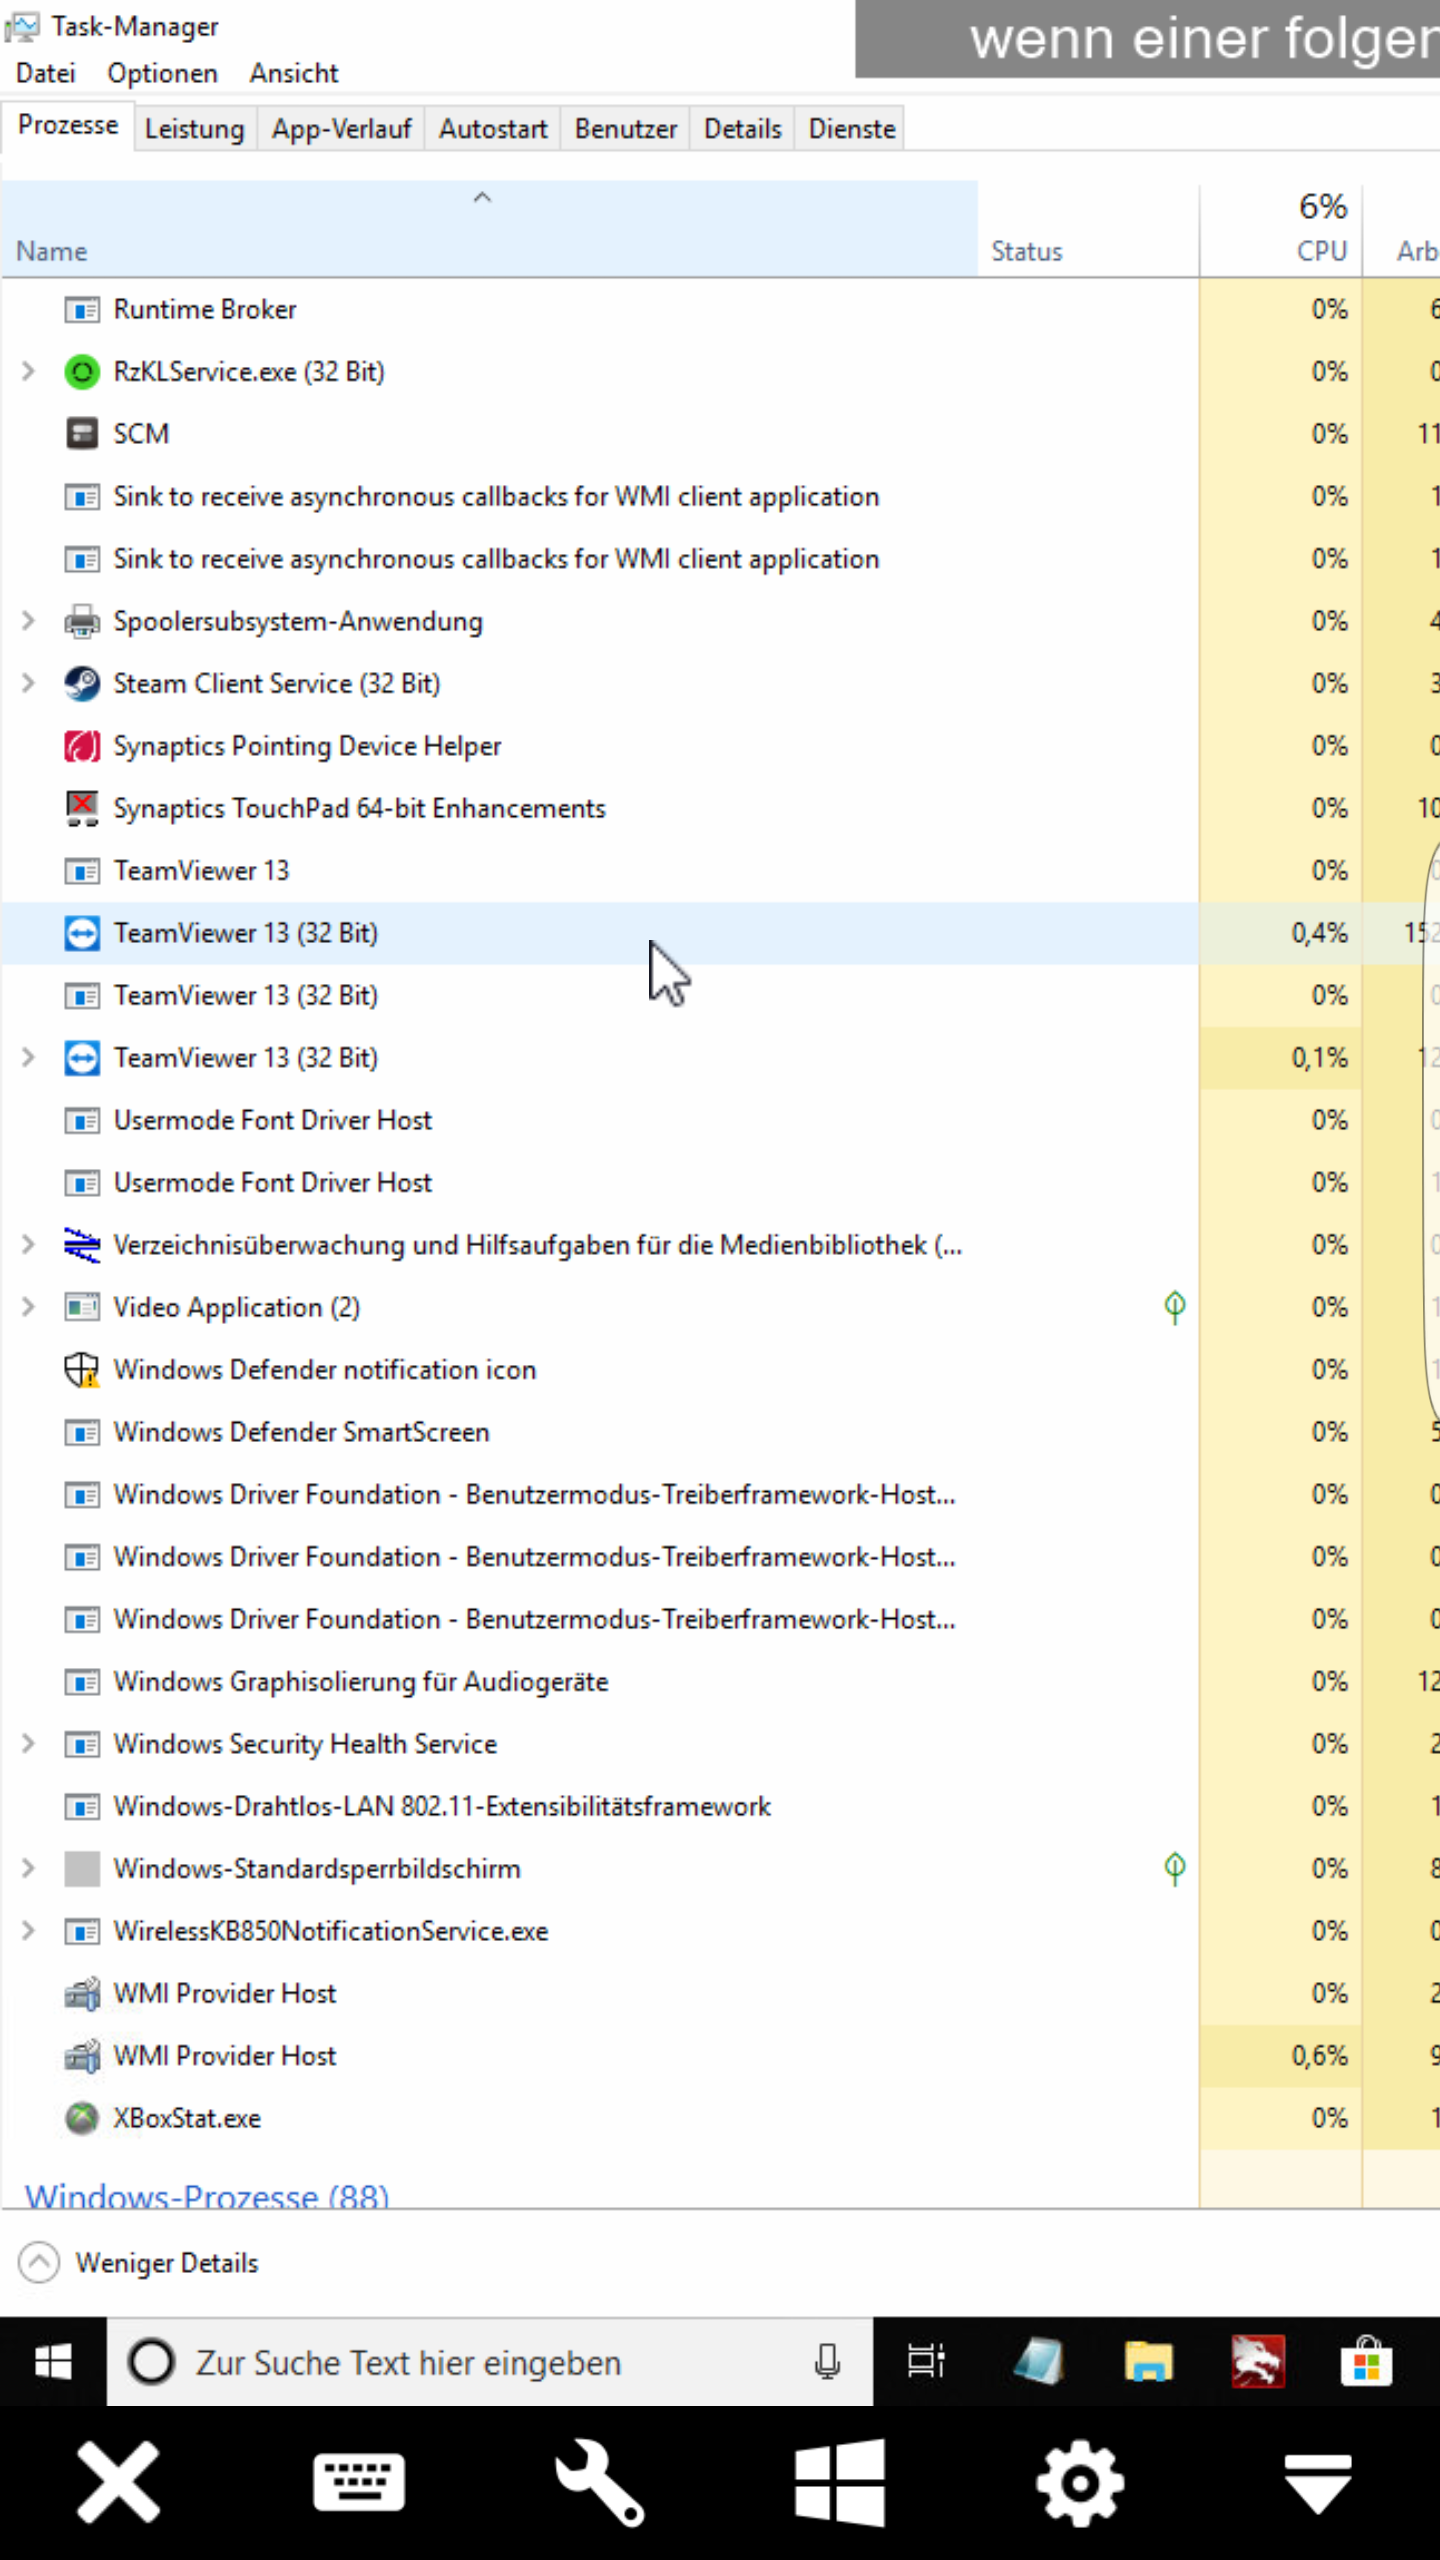
Task: Click the Cortana microphone icon
Action: (x=827, y=2362)
